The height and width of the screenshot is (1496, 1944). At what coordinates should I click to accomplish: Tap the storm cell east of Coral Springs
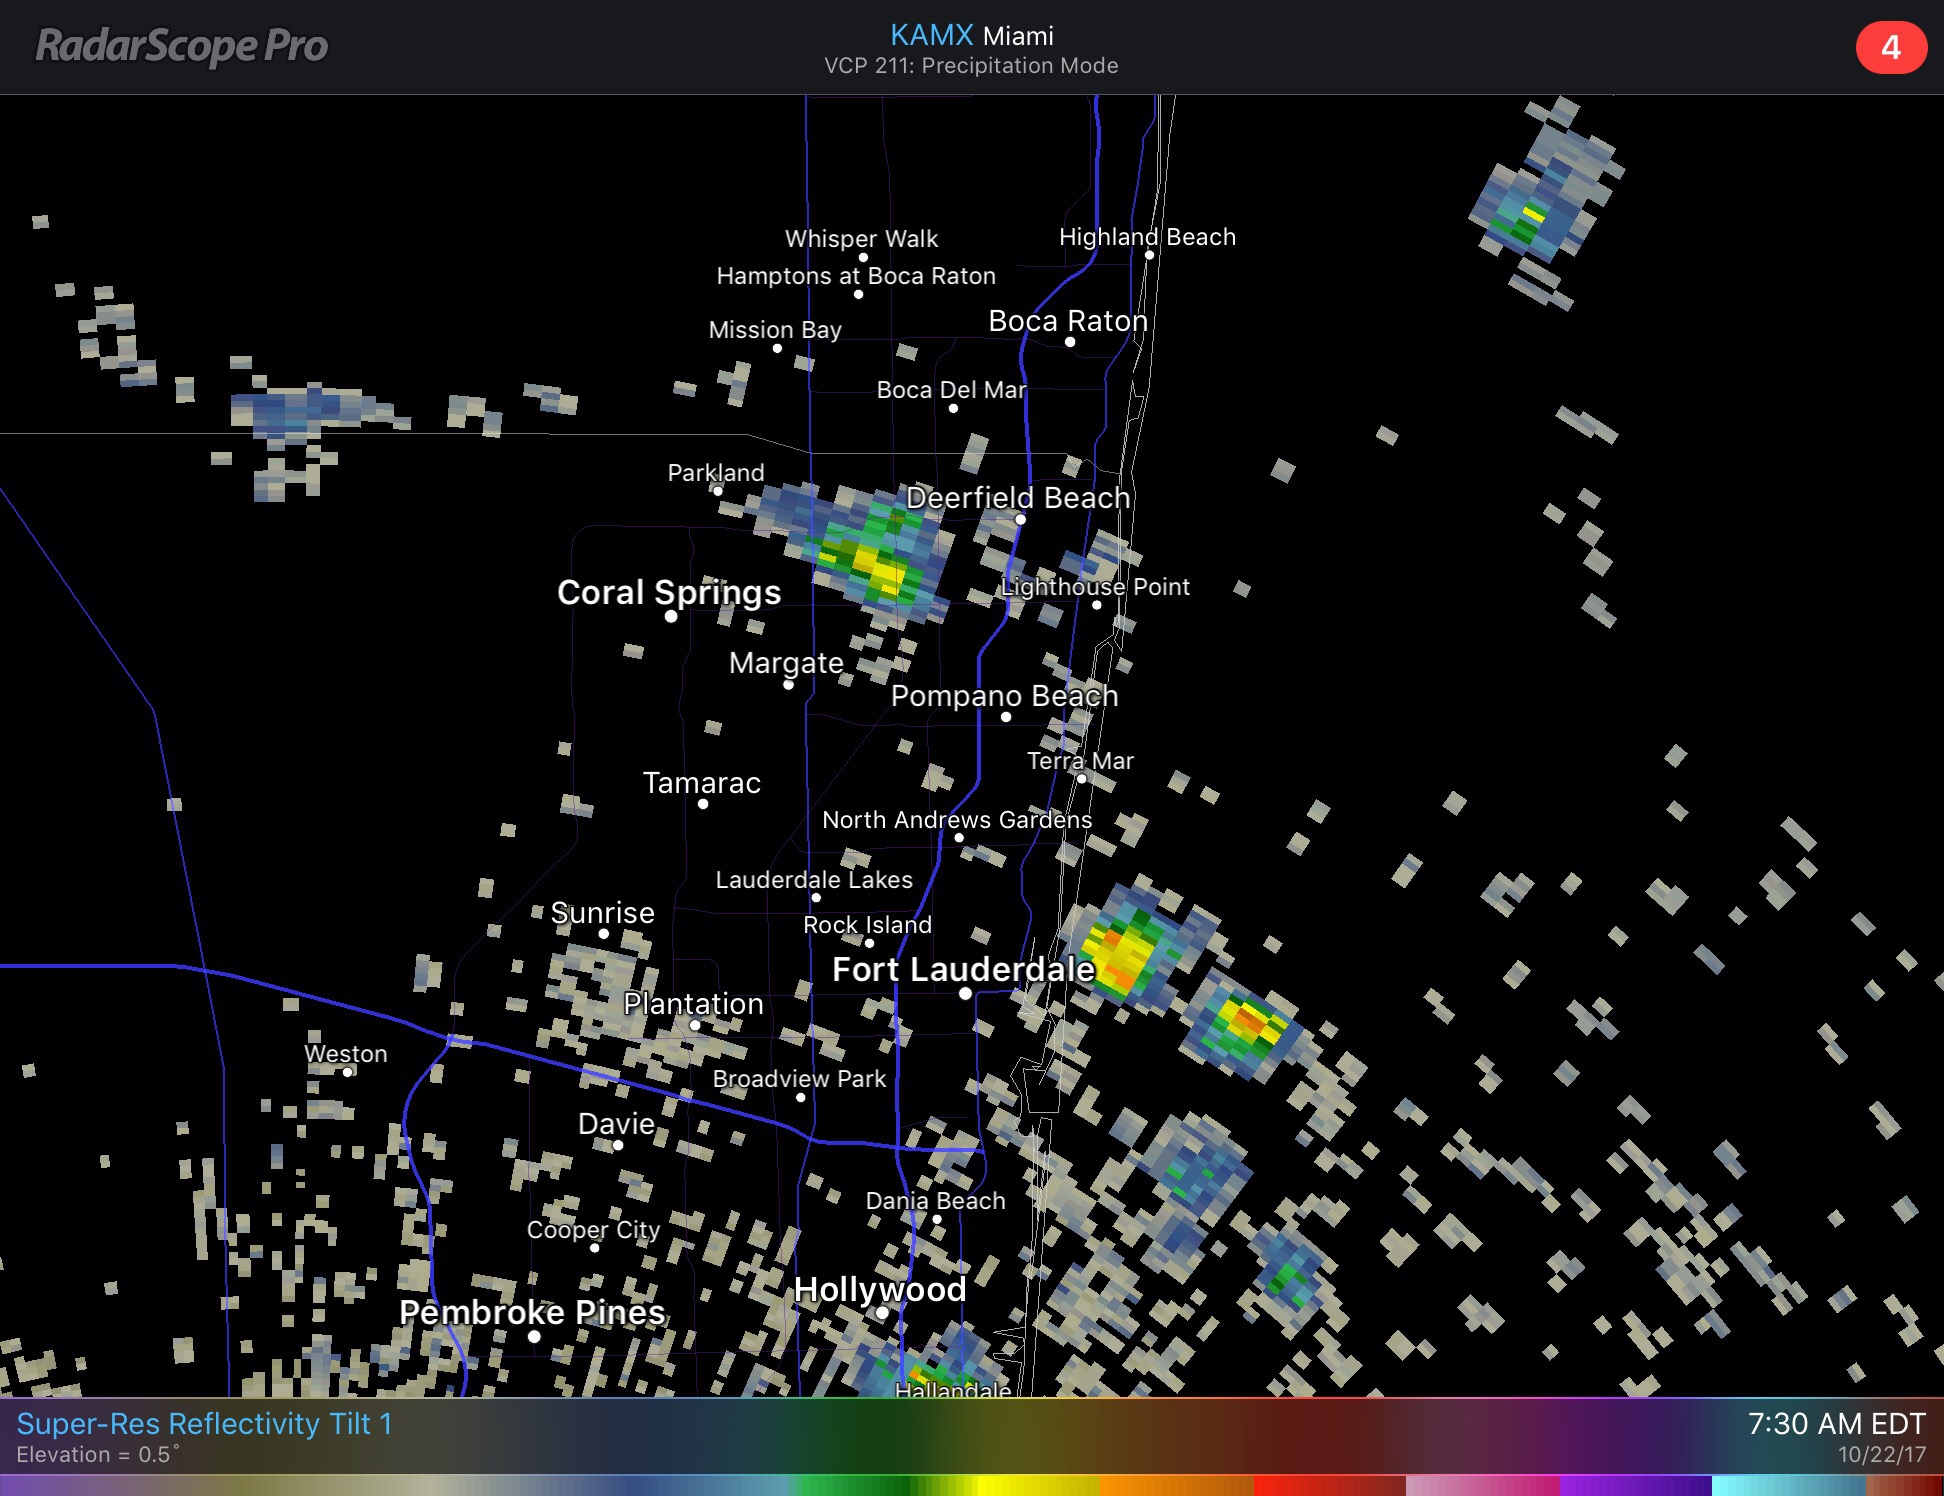(875, 565)
